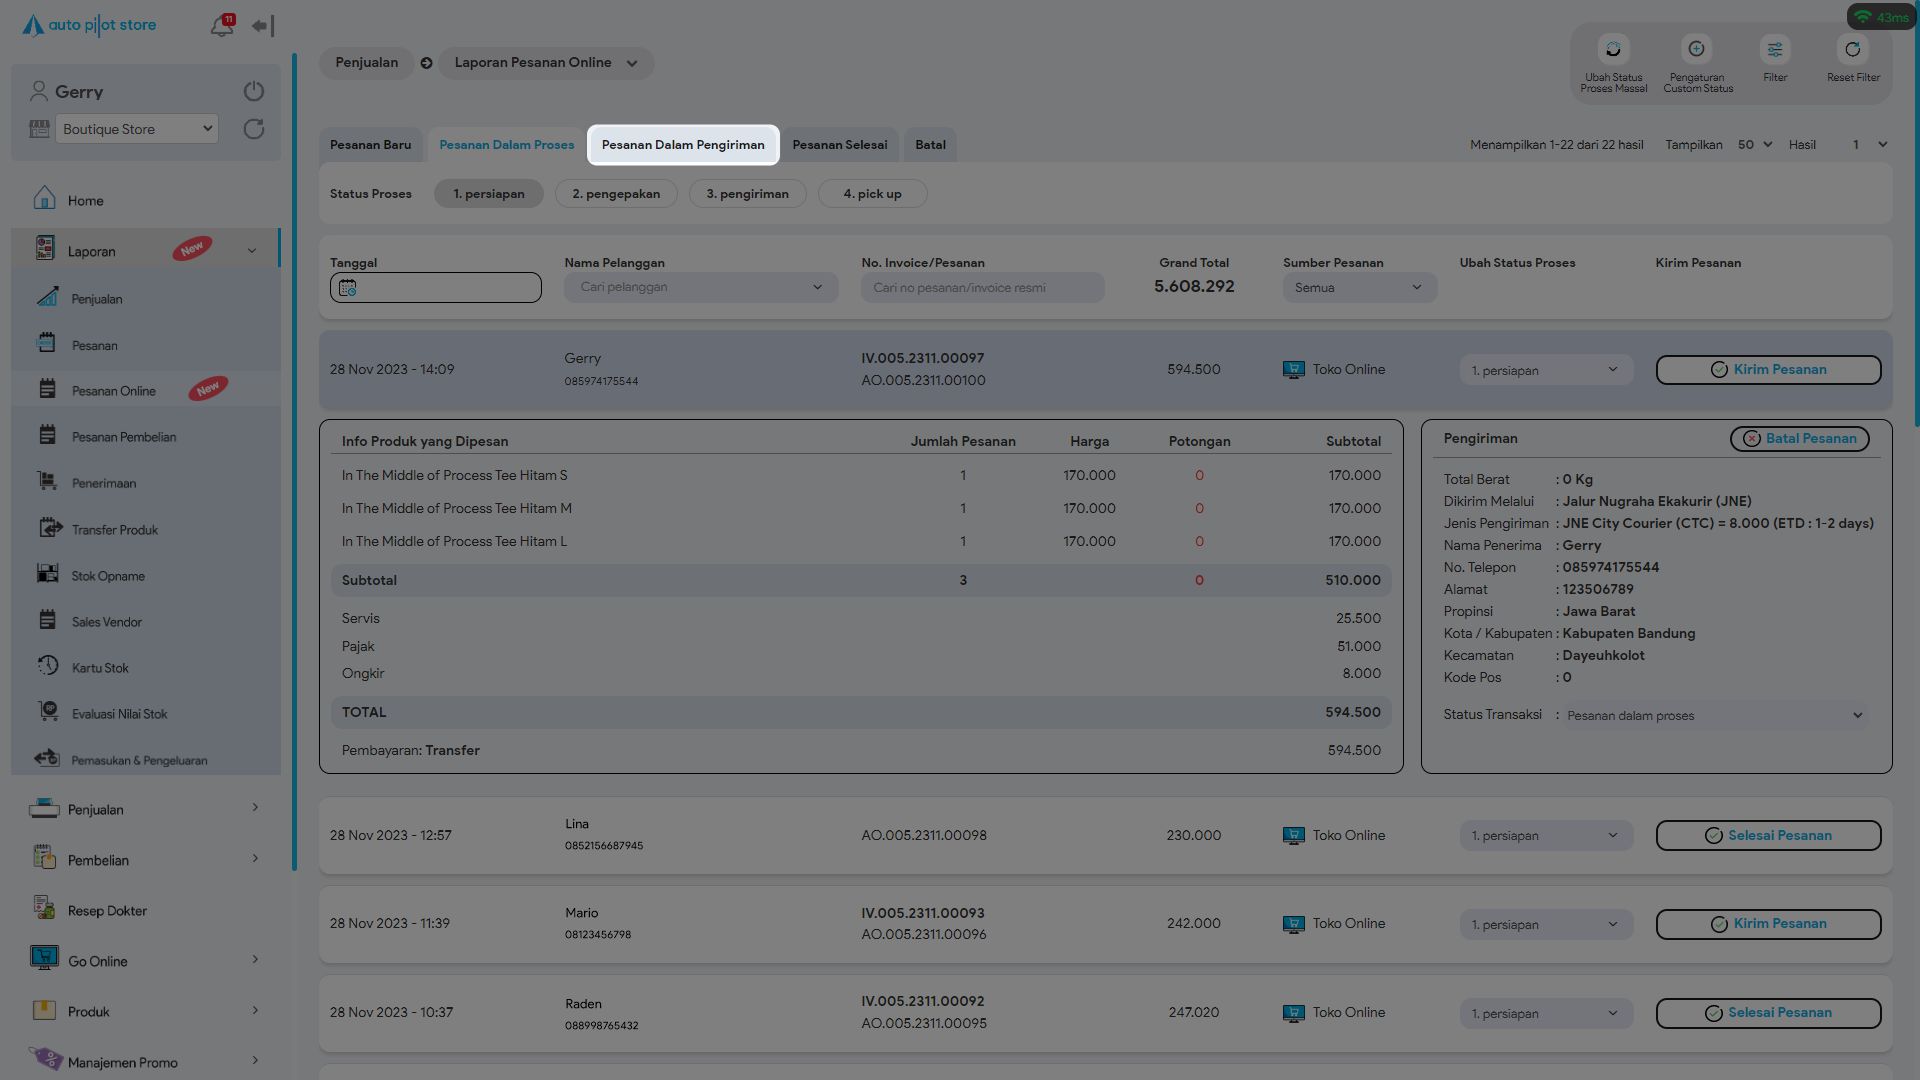The image size is (1920, 1080).
Task: Open the Boutique Store dropdown
Action: [137, 129]
